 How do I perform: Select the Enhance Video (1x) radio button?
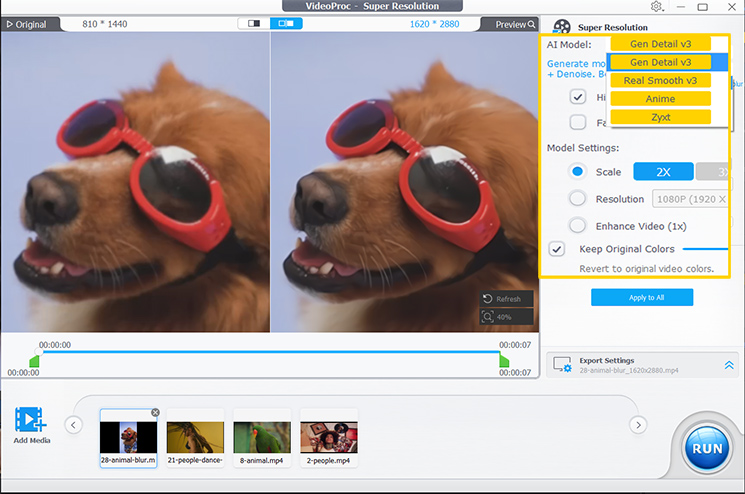click(x=577, y=226)
